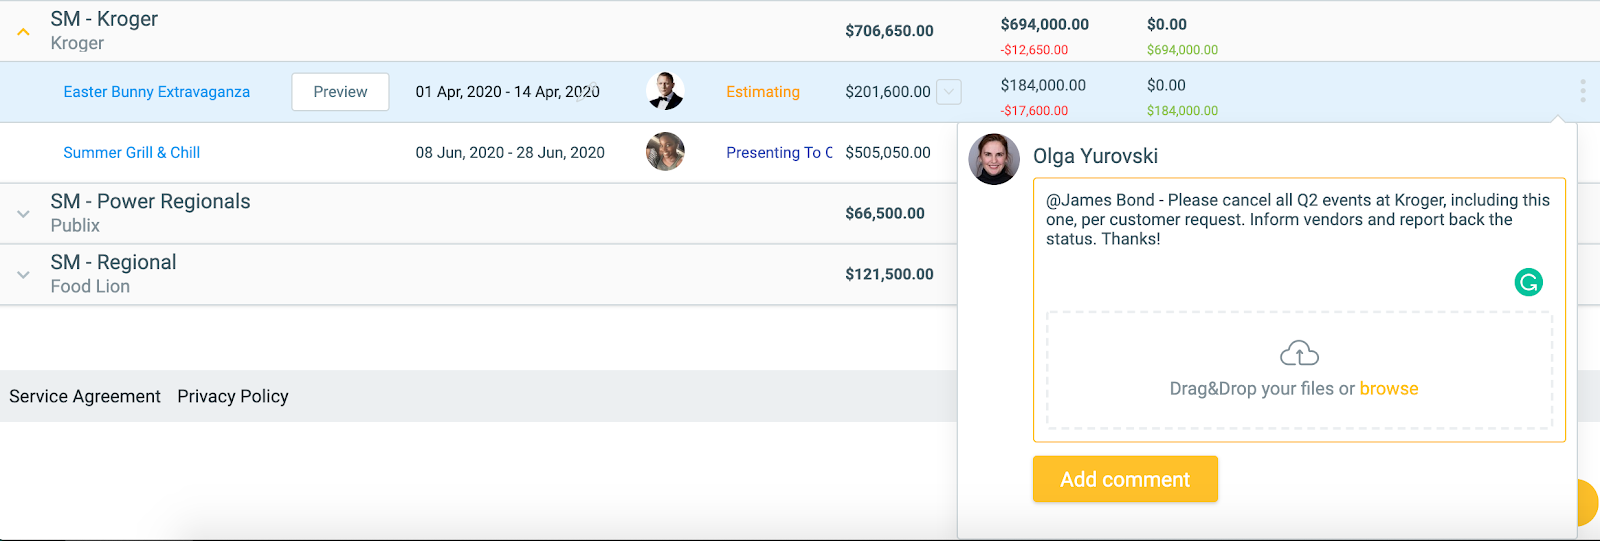
Task: Expand the SM - Regional Food Lion group
Action: coord(23,275)
